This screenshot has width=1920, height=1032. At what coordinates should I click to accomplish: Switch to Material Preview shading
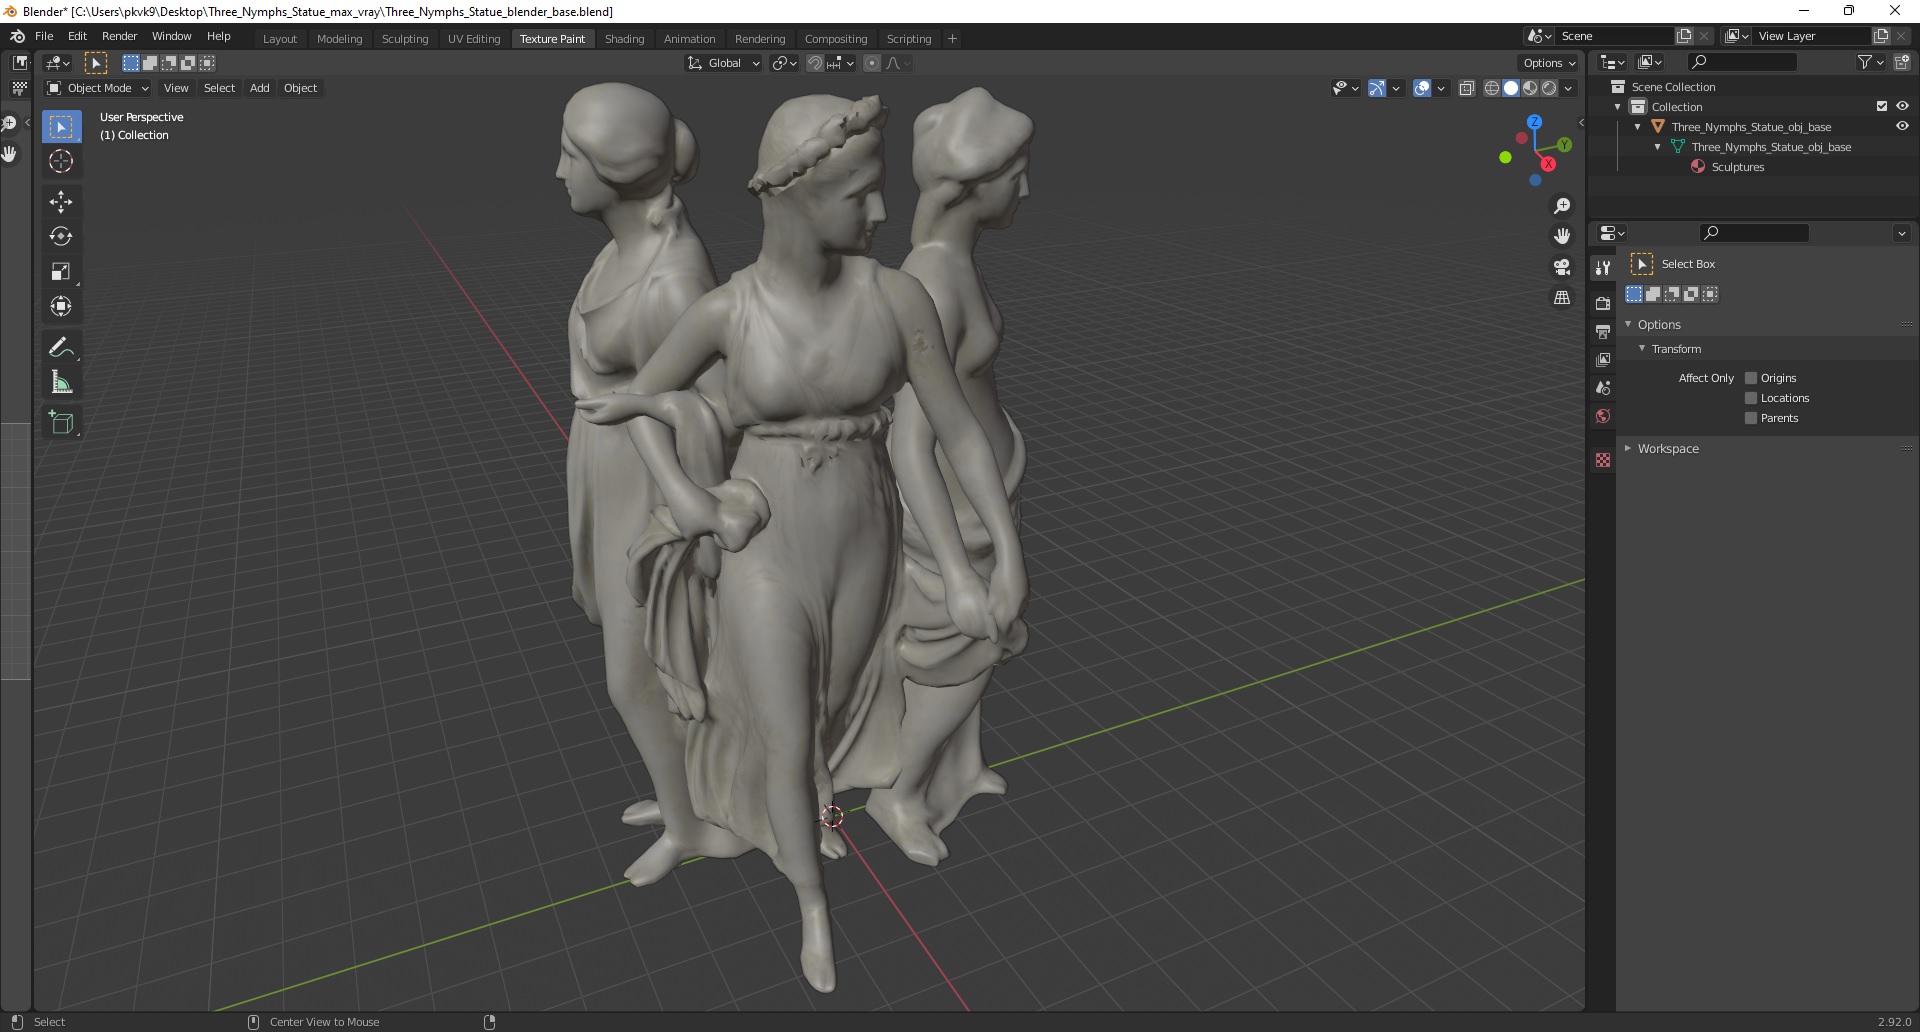(1530, 88)
